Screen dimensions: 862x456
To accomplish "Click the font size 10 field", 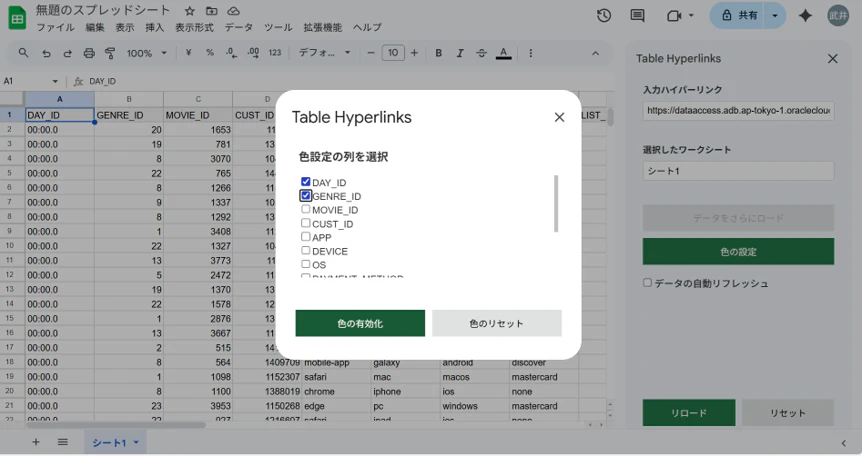I will click(393, 53).
